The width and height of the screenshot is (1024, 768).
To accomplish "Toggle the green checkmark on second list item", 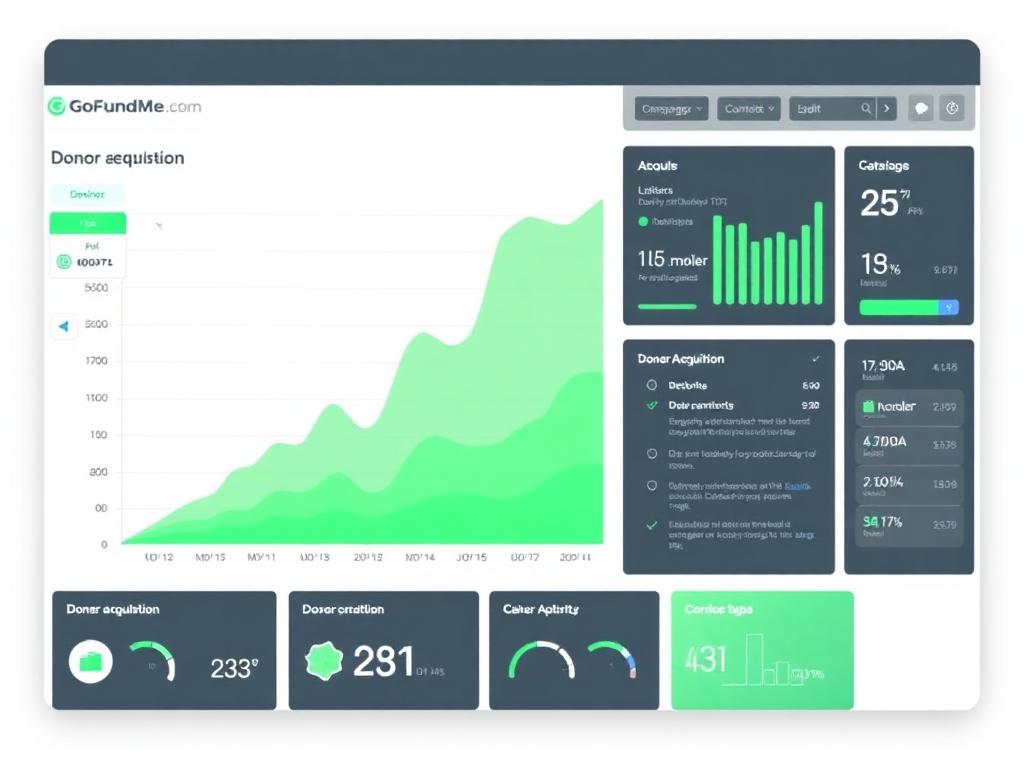I will (x=652, y=405).
